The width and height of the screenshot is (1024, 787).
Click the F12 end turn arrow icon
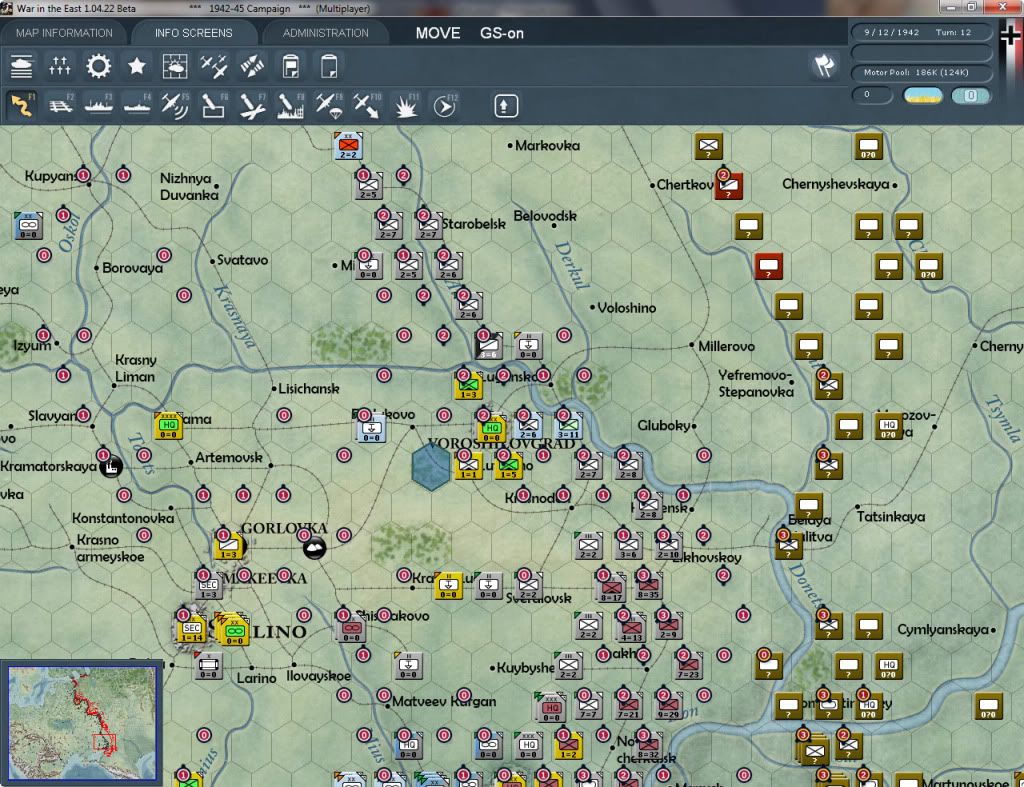pyautogui.click(x=445, y=105)
